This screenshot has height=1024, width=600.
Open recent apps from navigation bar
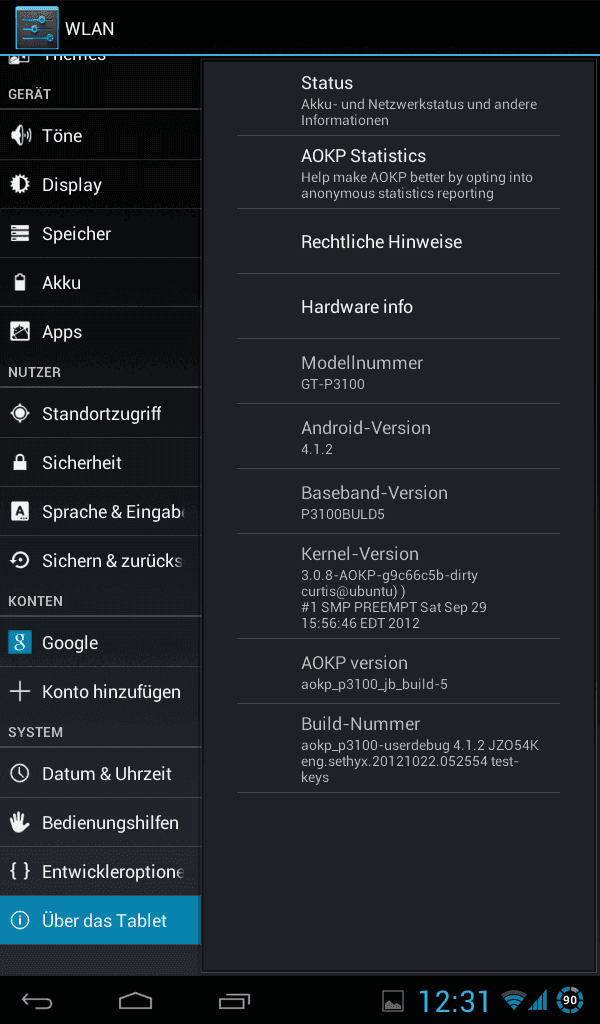[234, 1000]
